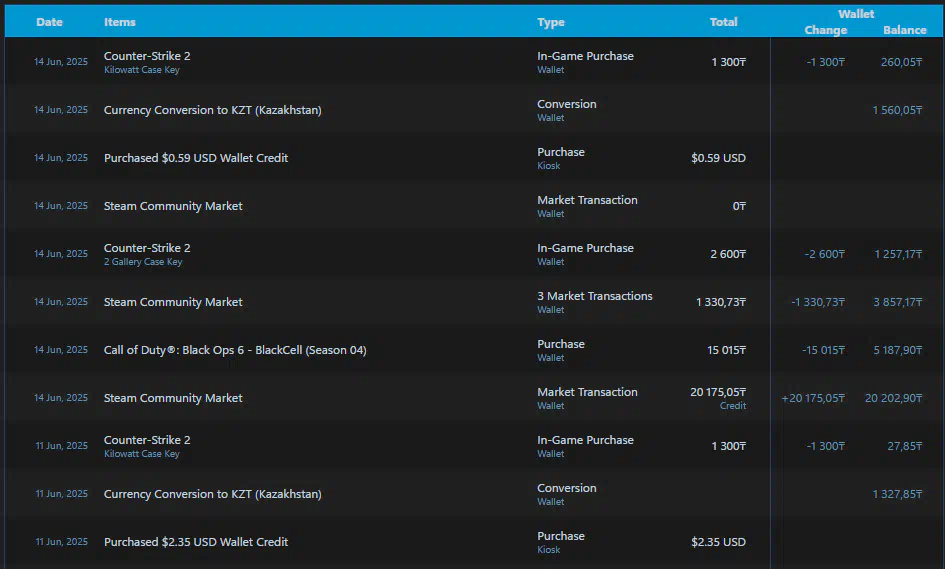Click the 2 600₸ total value
The height and width of the screenshot is (569, 945).
[x=728, y=254]
